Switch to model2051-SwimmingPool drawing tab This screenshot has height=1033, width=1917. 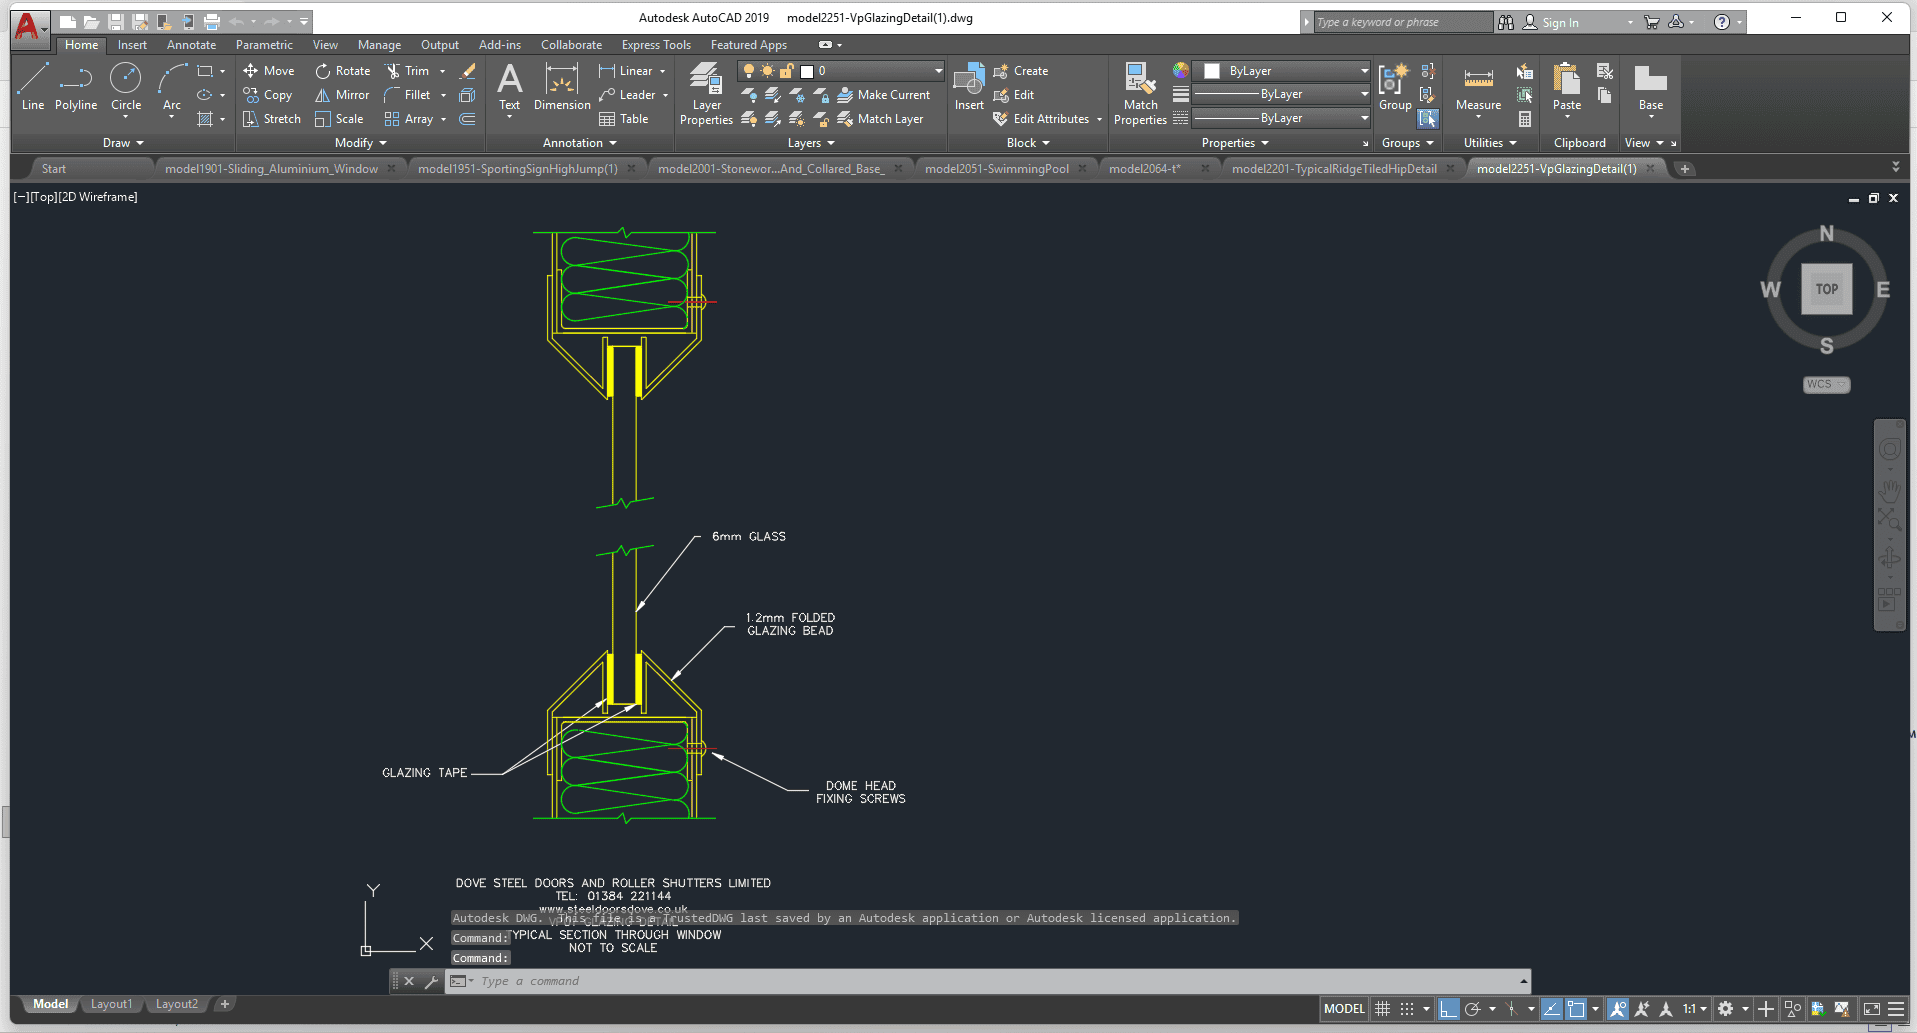tap(996, 169)
